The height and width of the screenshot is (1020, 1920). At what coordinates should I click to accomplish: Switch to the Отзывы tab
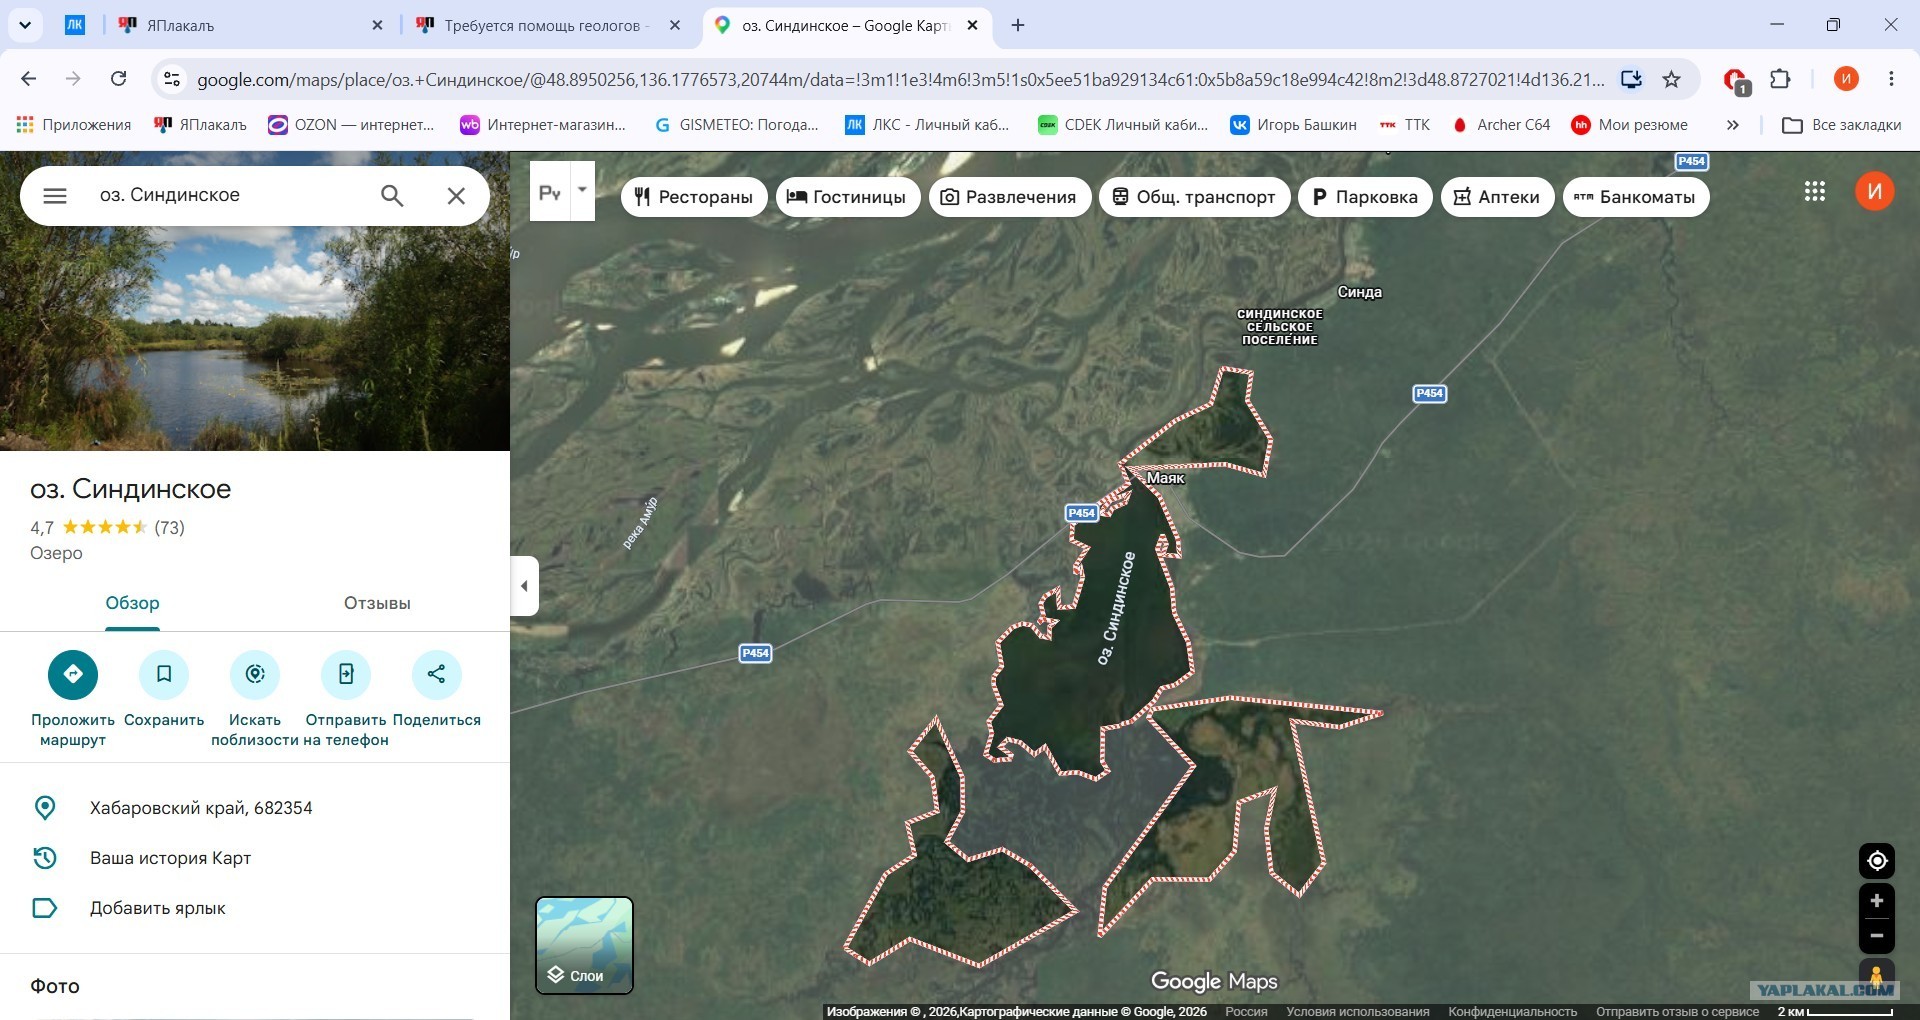point(377,603)
